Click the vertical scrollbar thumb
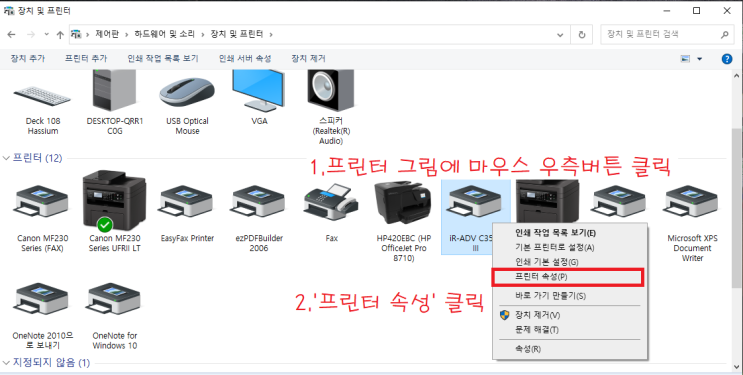The width and height of the screenshot is (743, 375). pos(736,209)
